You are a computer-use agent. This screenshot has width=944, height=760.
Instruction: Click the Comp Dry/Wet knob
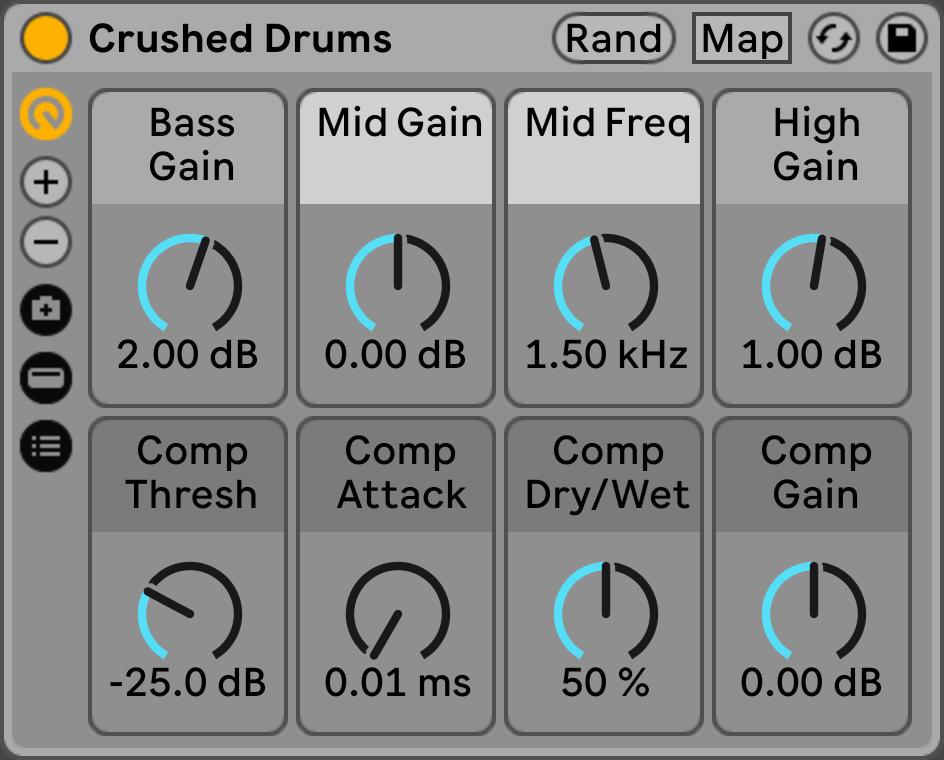(x=606, y=612)
